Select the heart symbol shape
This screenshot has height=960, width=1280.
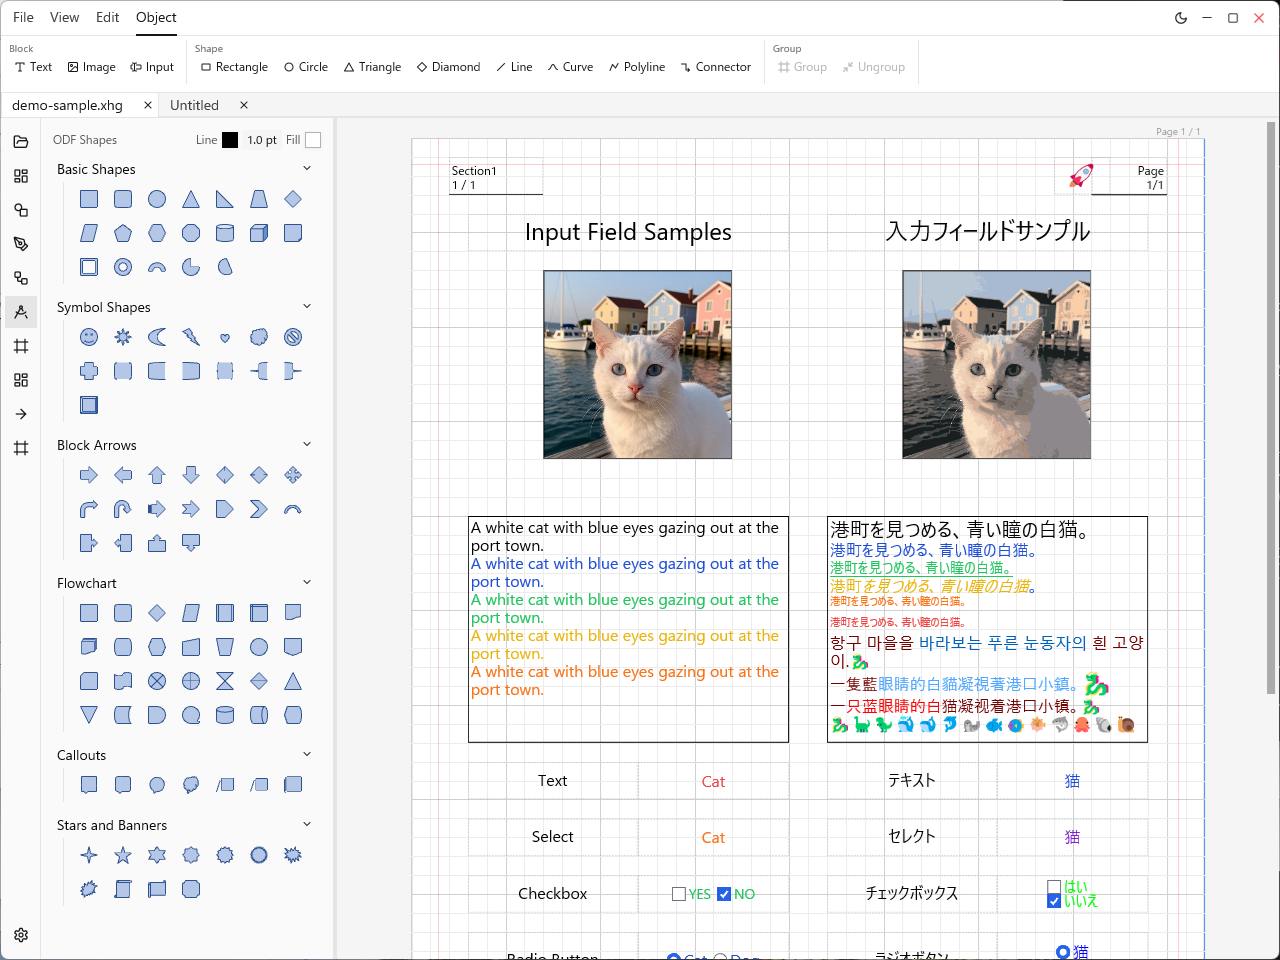[x=225, y=337]
